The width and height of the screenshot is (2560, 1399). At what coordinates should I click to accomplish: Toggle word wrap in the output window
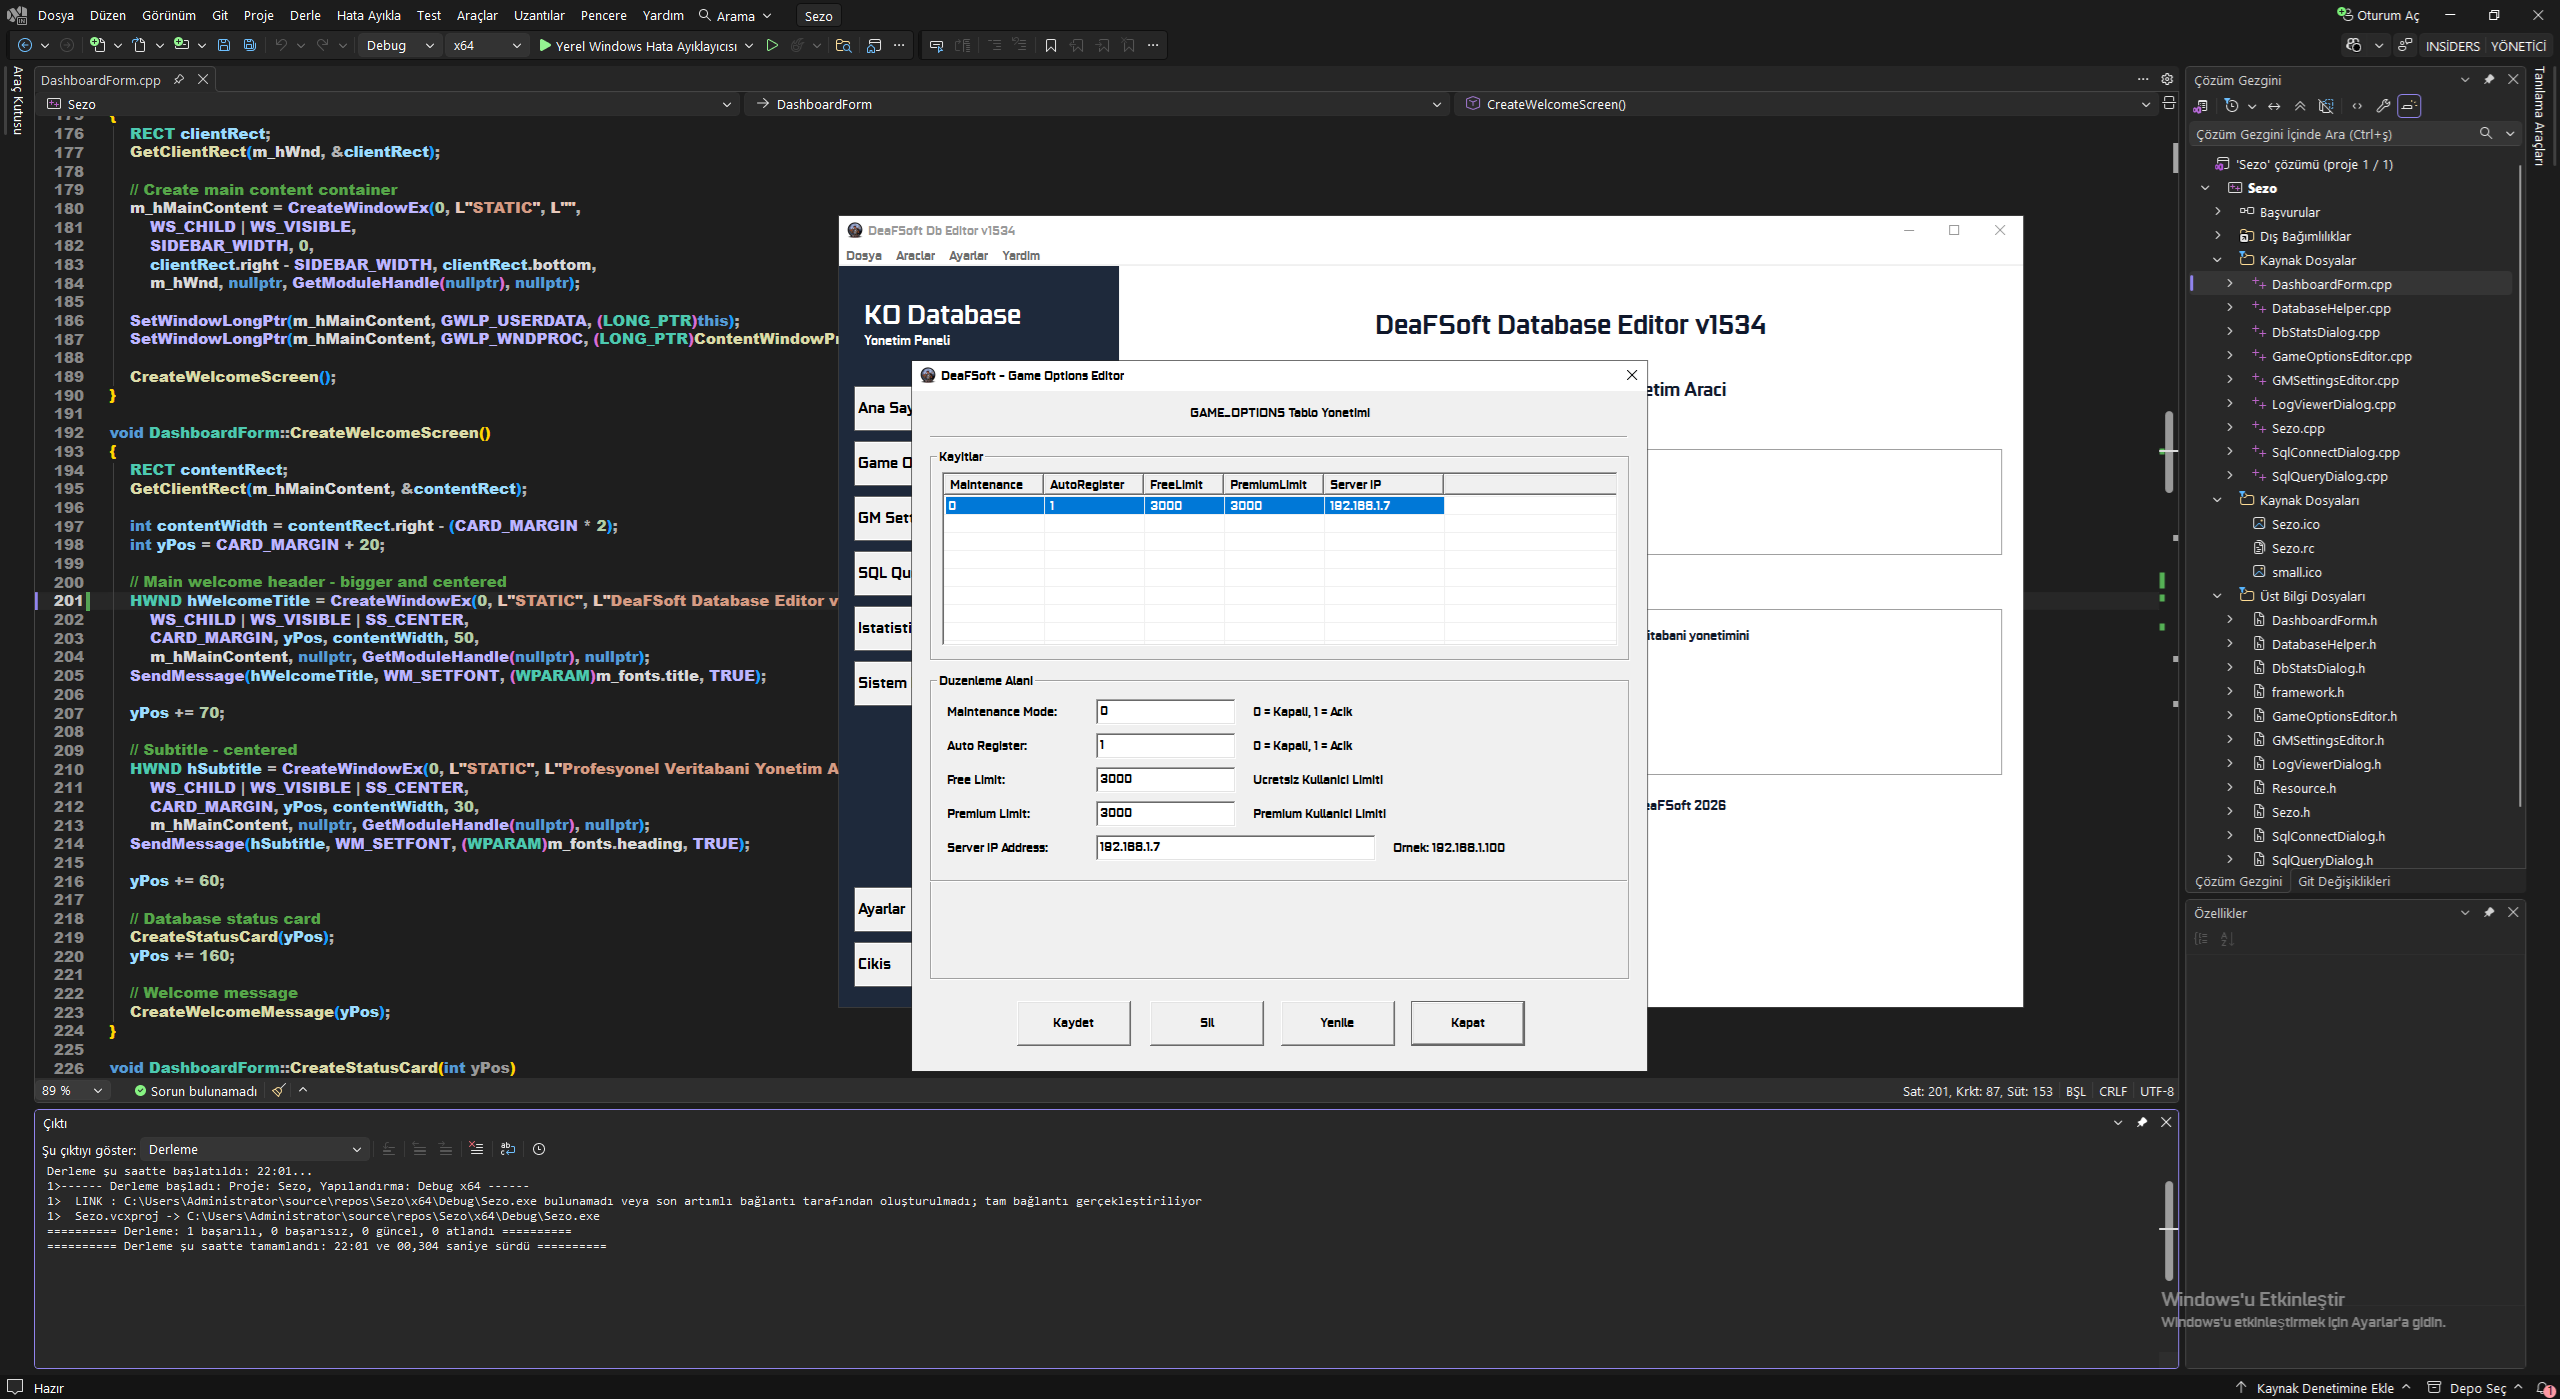508,1149
